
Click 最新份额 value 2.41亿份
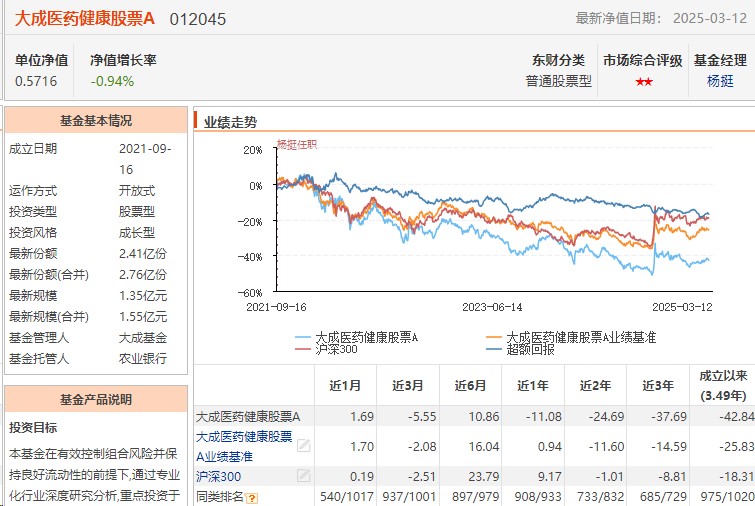[143, 253]
